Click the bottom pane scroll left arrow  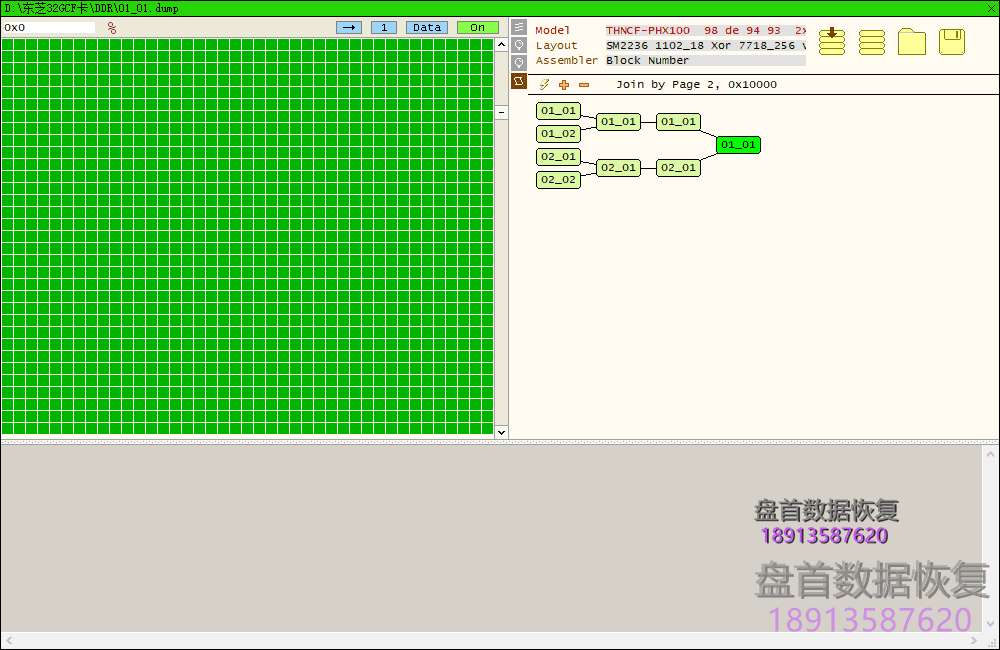pos(9,640)
